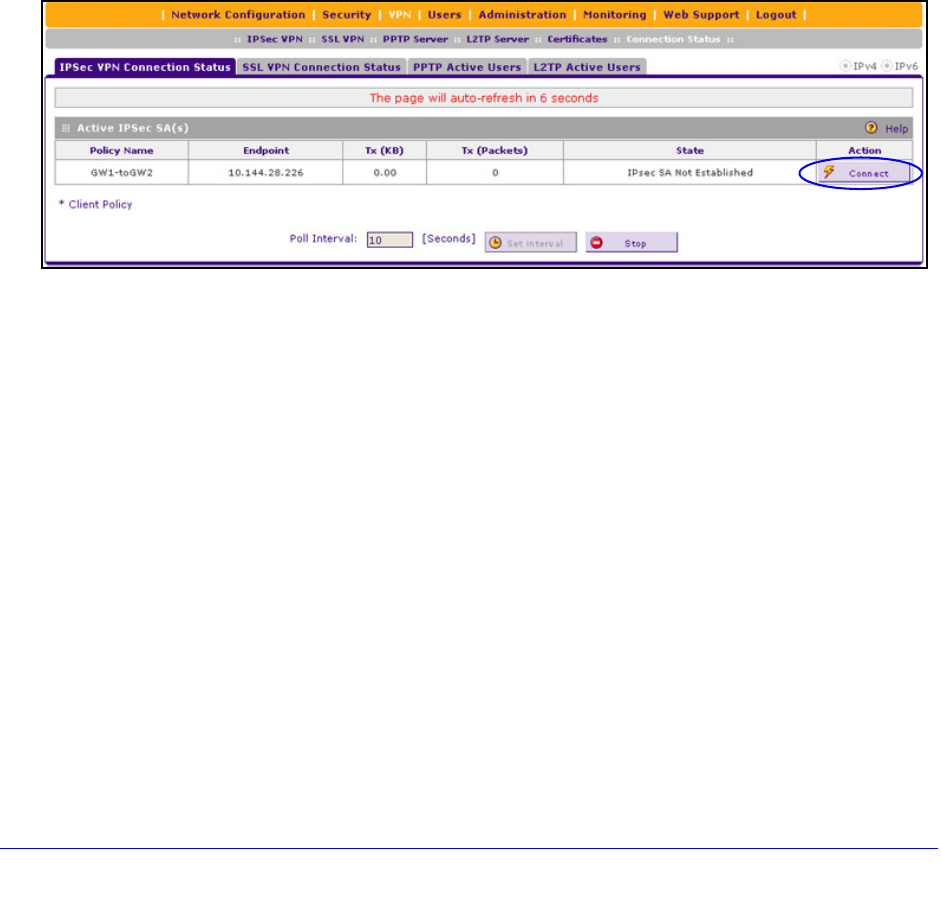Image resolution: width=941 pixels, height=916 pixels.
Task: Open the Users menu
Action: coord(444,14)
